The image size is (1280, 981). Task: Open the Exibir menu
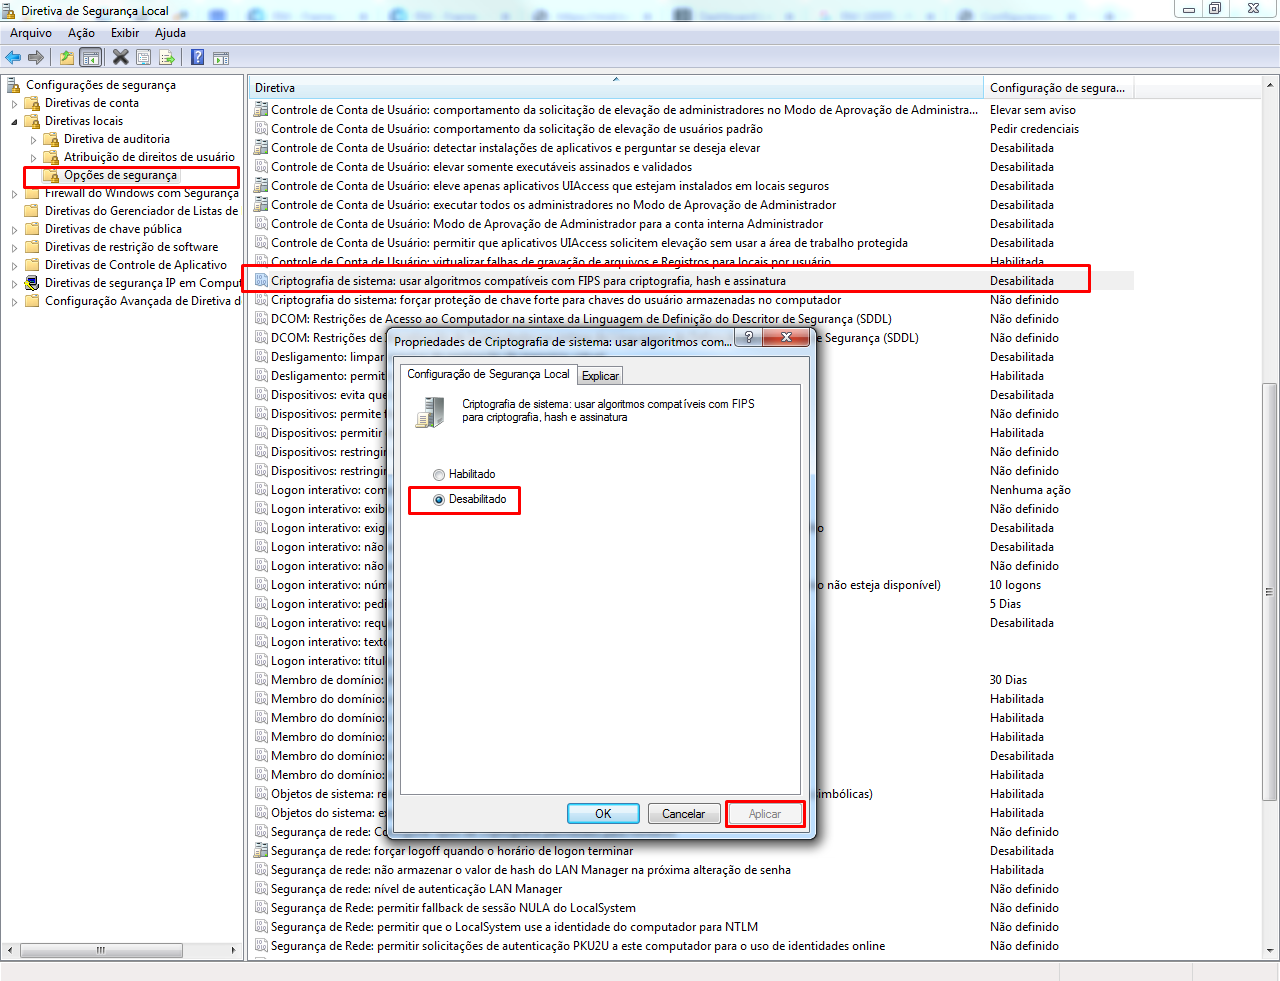click(125, 33)
